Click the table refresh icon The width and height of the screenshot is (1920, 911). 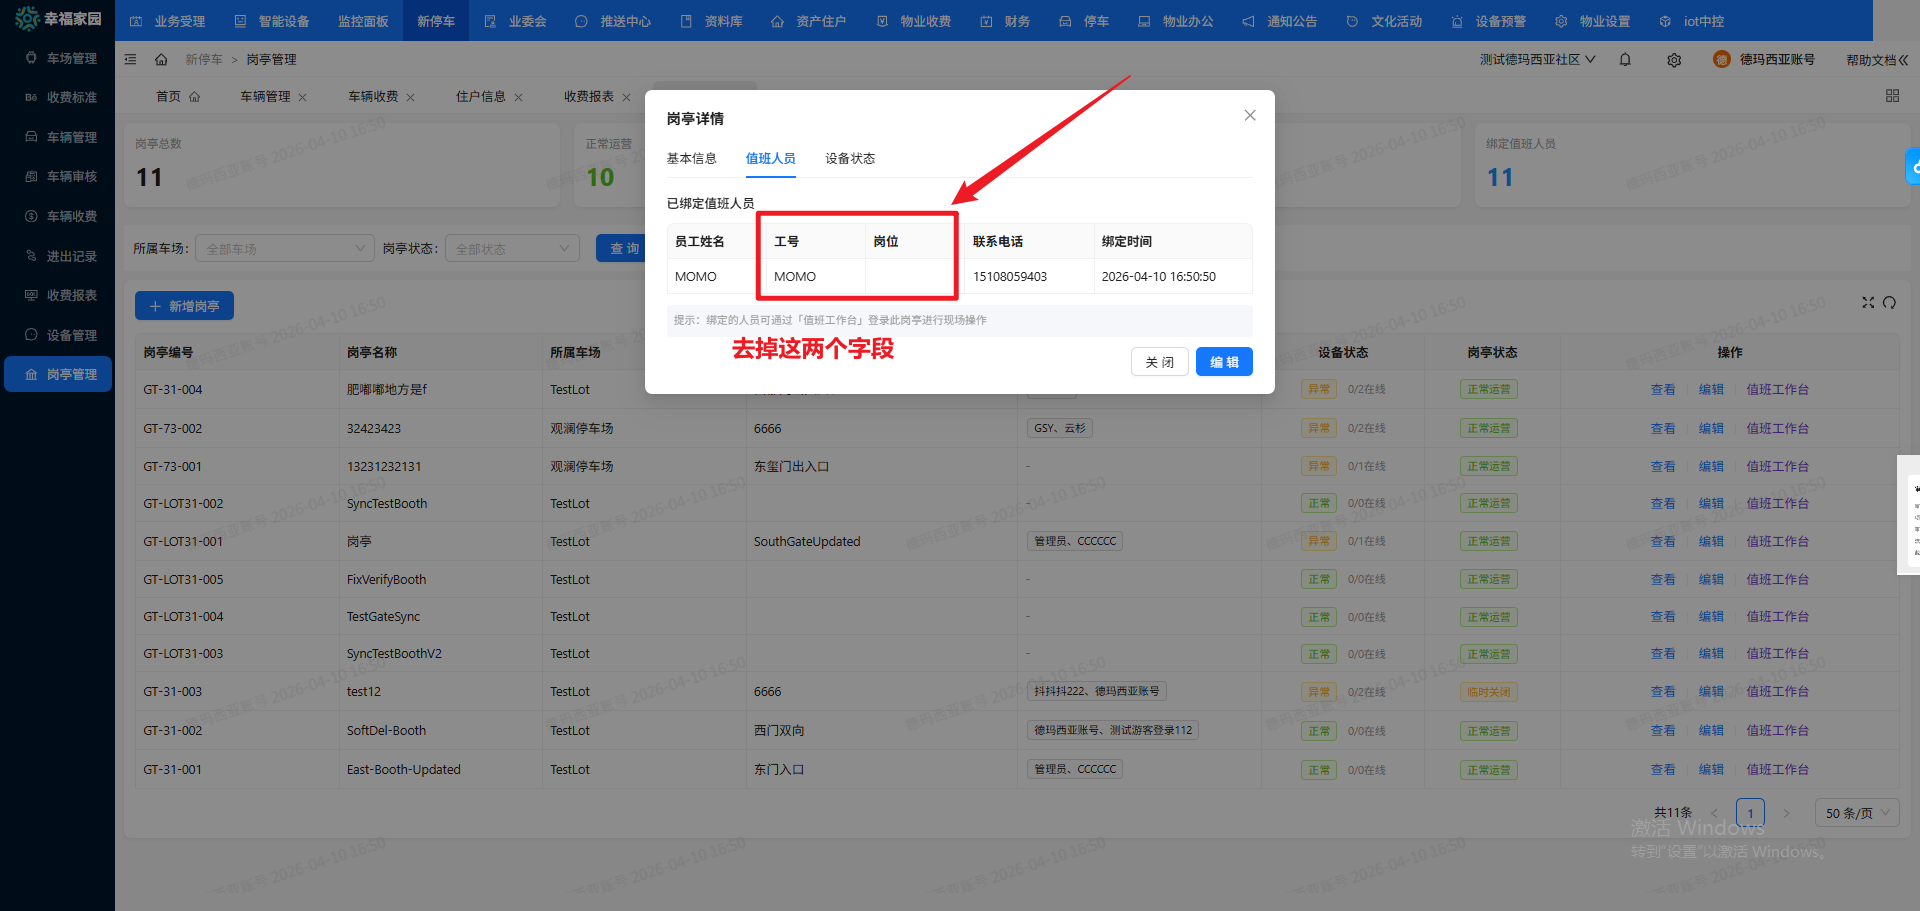pos(1889,303)
